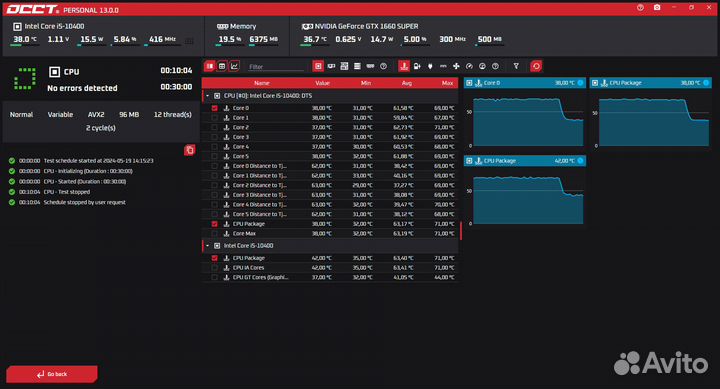Click the AVX2 instruction set label
Viewport: 720px width, 389px height.
(96, 114)
